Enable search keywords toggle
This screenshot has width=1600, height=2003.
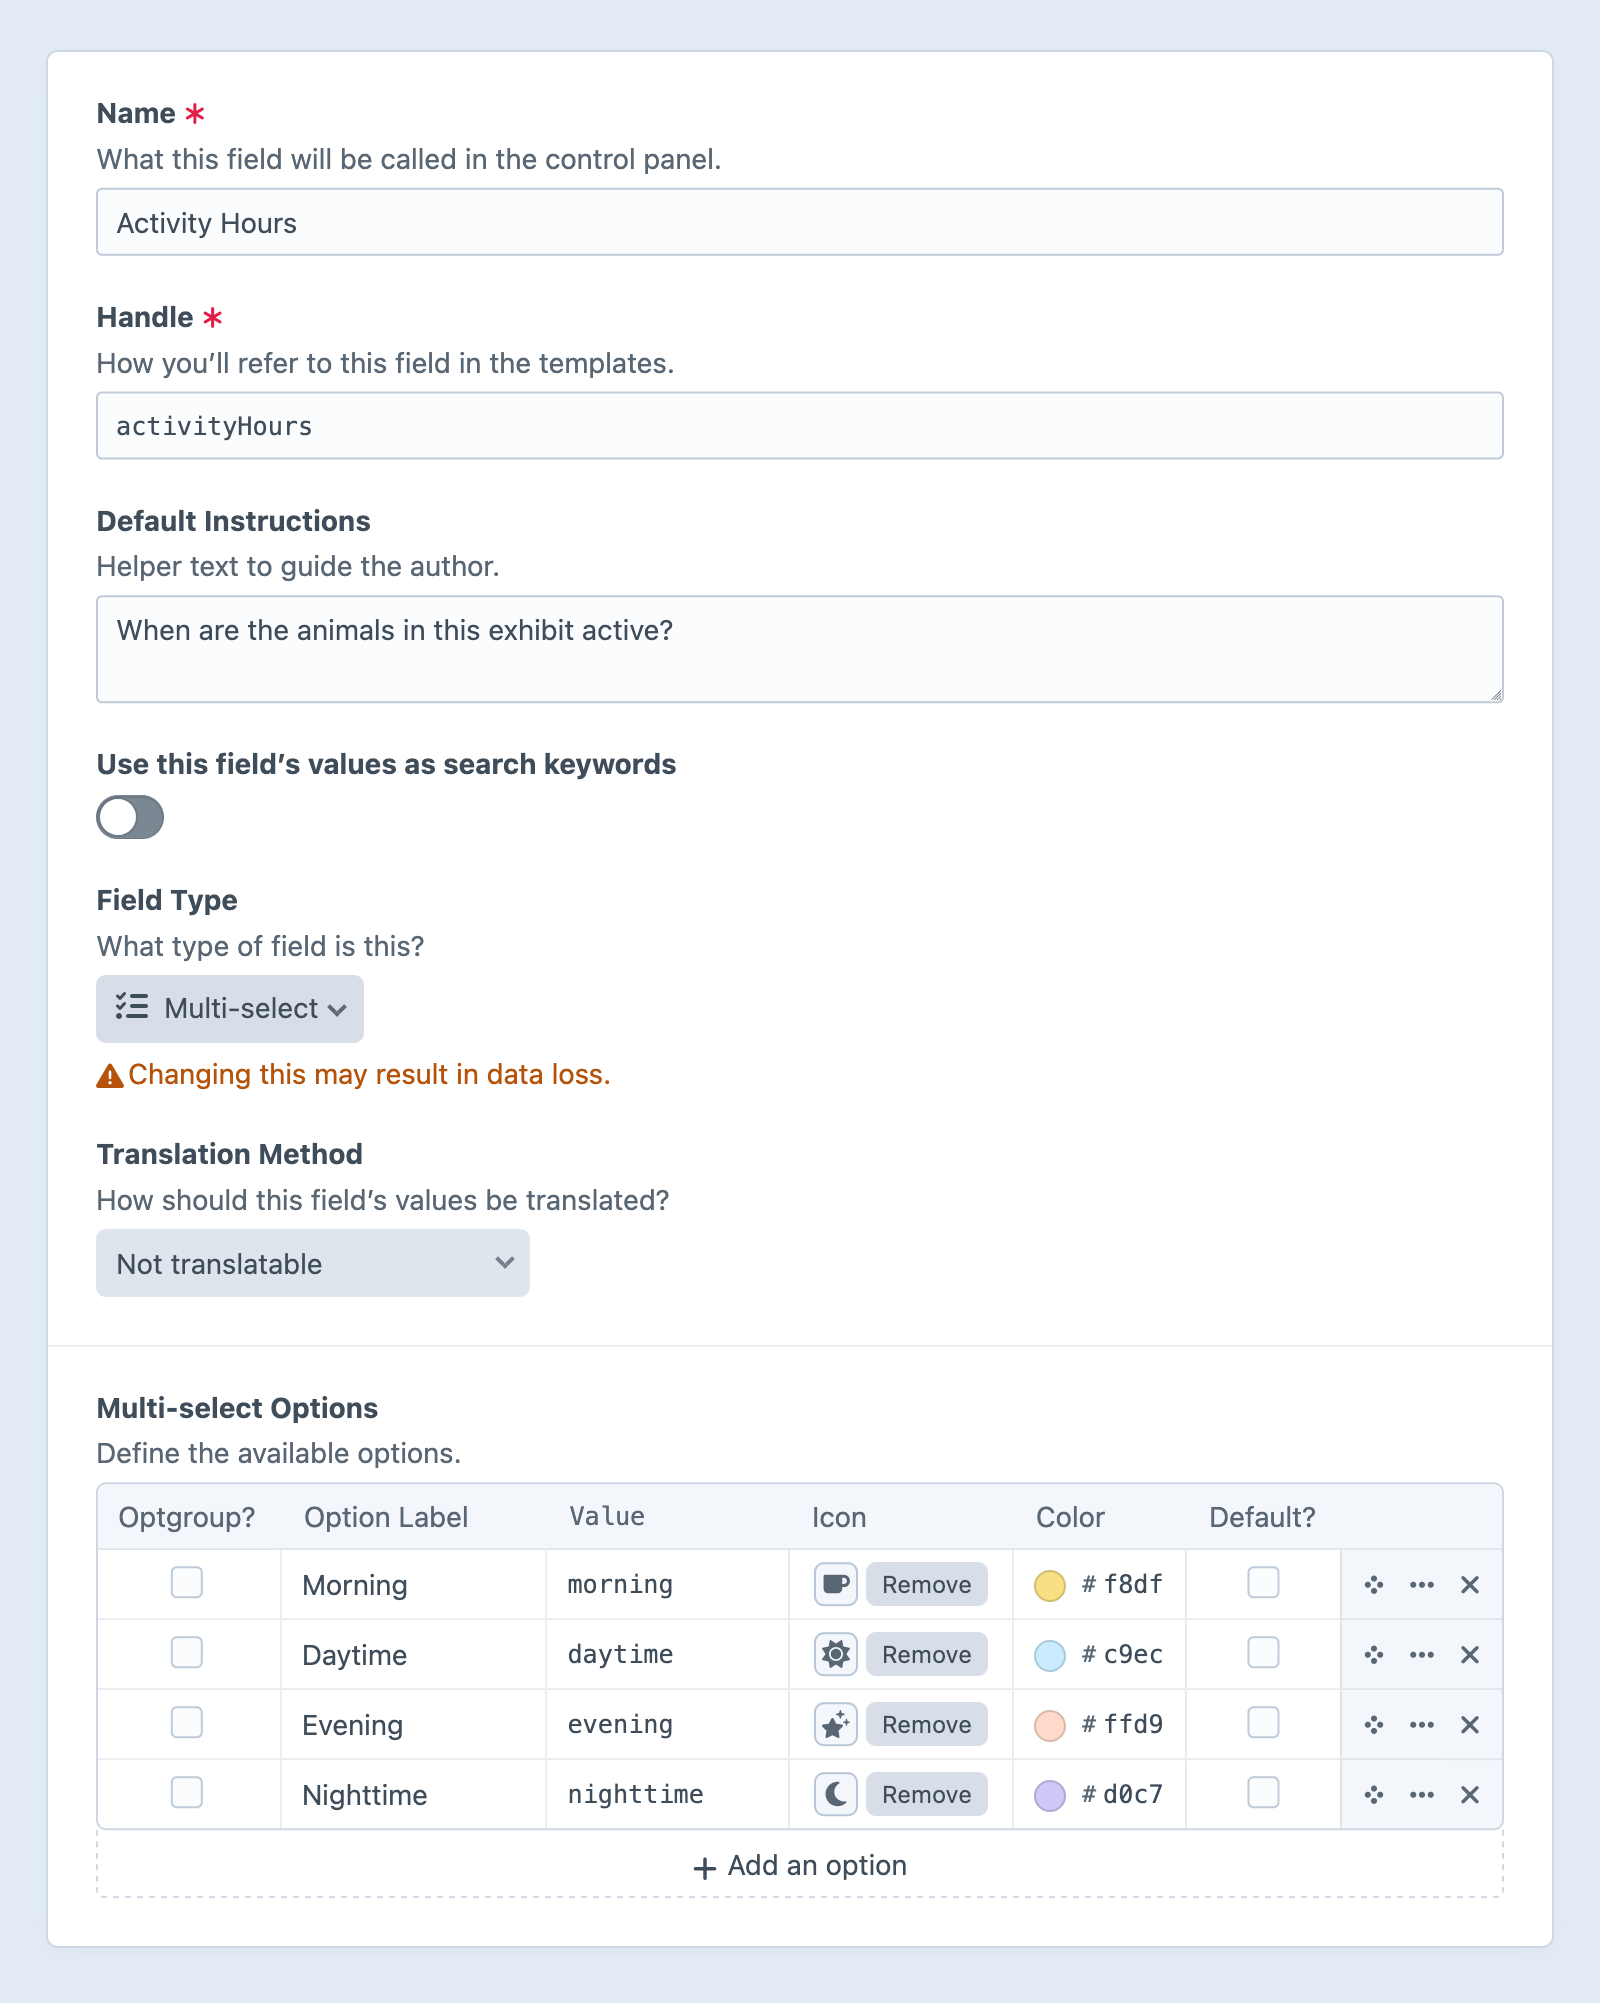[x=129, y=817]
